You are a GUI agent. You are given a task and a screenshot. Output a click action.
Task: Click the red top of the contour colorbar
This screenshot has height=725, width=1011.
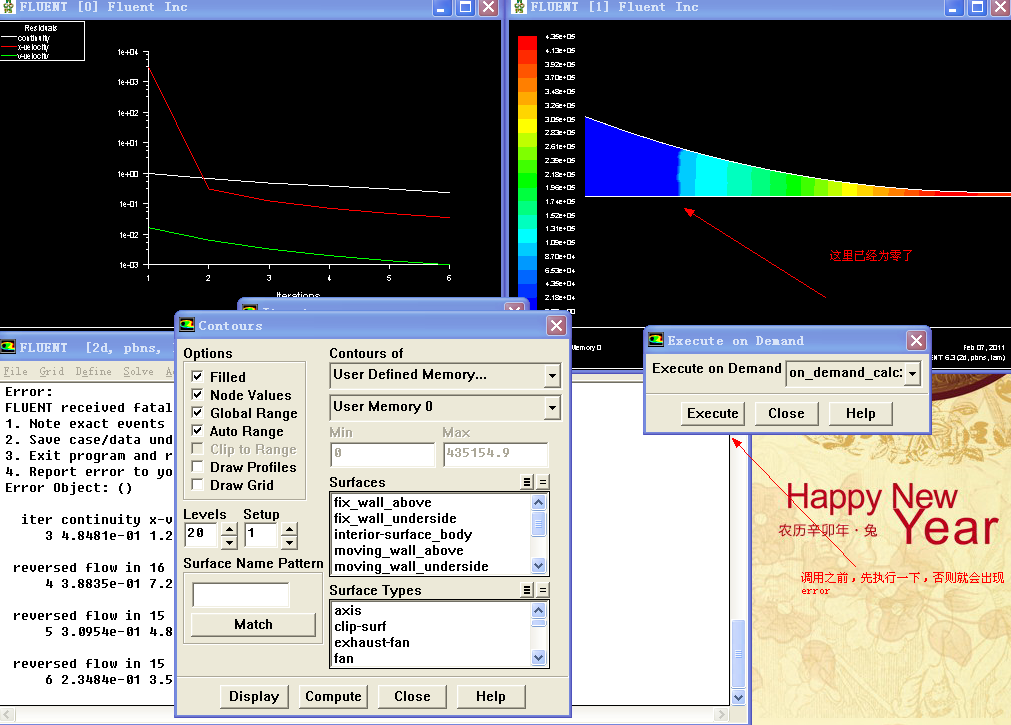click(527, 41)
